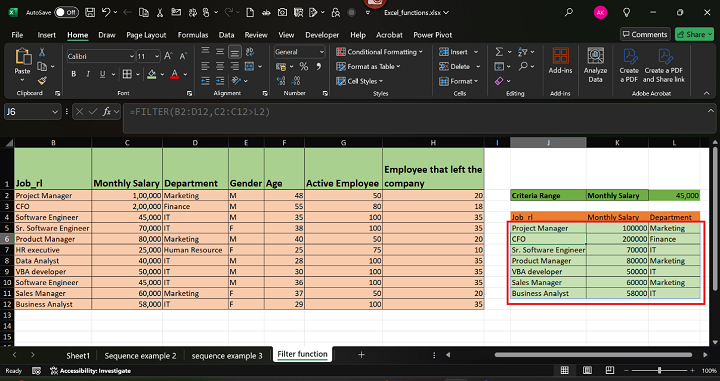Click Create a PDF icon
The height and width of the screenshot is (381, 720).
point(629,65)
